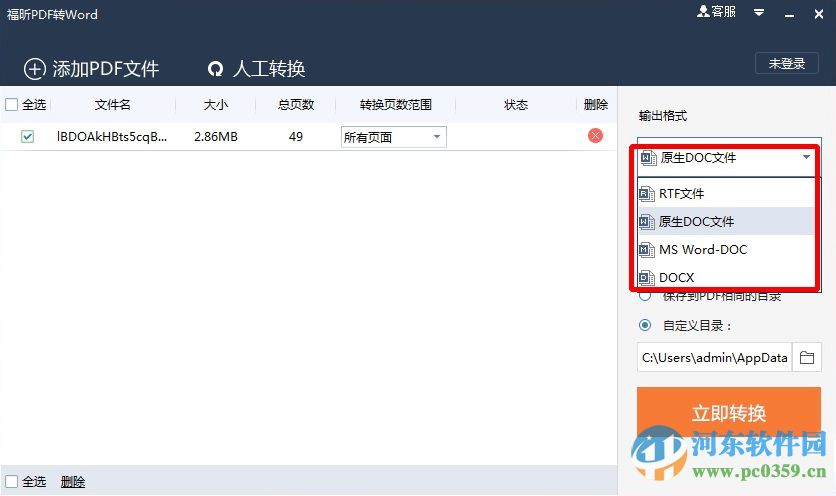The width and height of the screenshot is (836, 496).
Task: Click the 大小 column header
Action: tap(216, 105)
